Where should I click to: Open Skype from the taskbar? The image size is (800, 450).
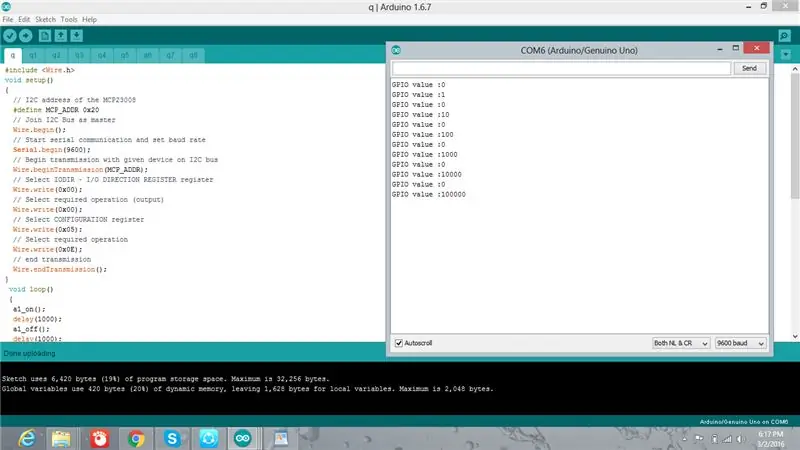pyautogui.click(x=172, y=439)
